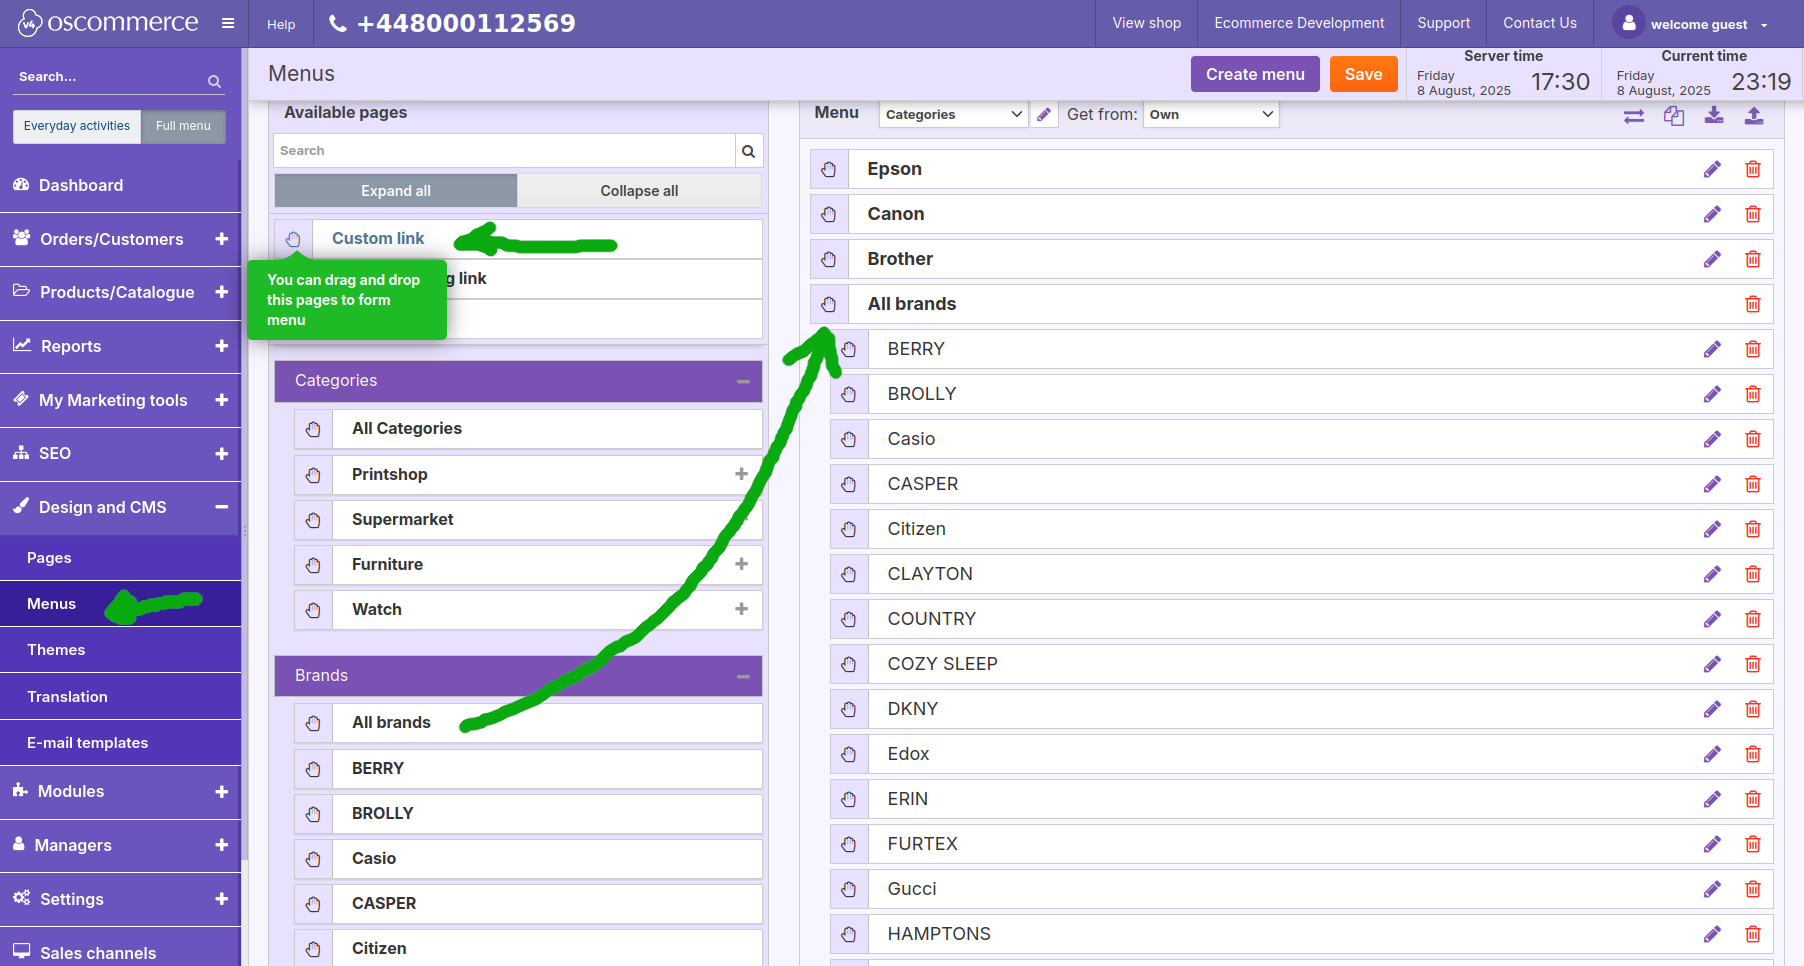Screen dimensions: 1804x966
Task: Edit the HAMPTONS menu entry
Action: point(1713,934)
